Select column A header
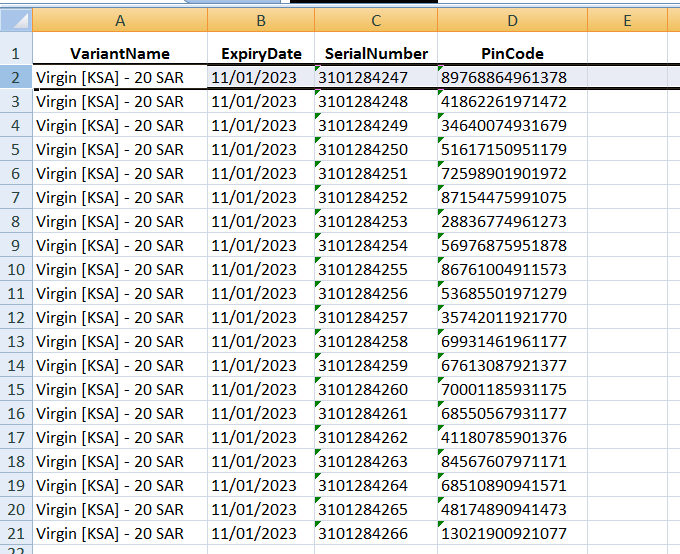 (x=120, y=20)
